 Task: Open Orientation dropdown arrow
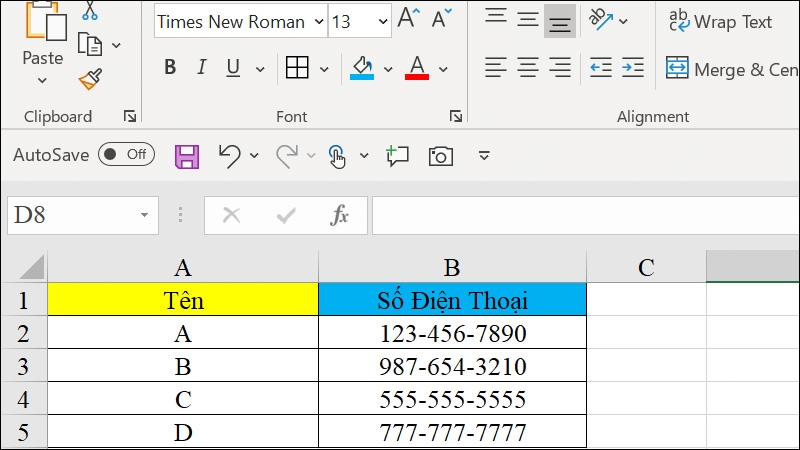pyautogui.click(x=623, y=21)
